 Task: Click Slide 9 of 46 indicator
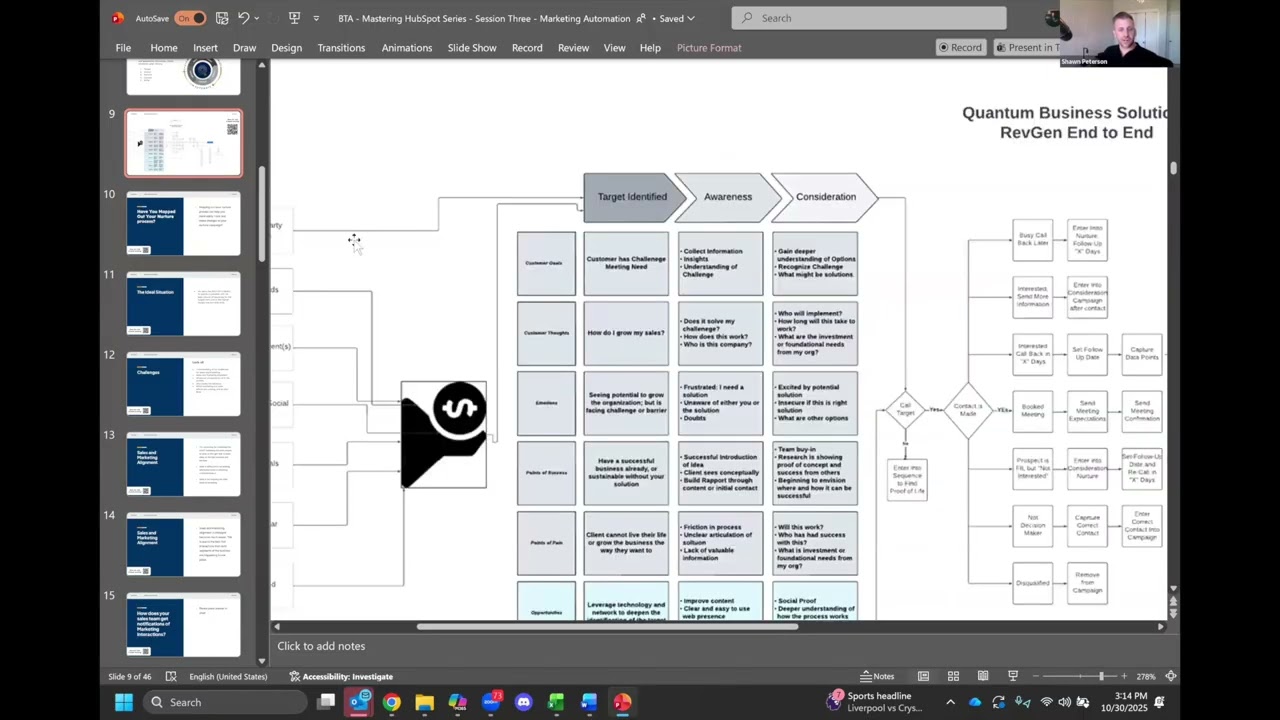(x=130, y=676)
